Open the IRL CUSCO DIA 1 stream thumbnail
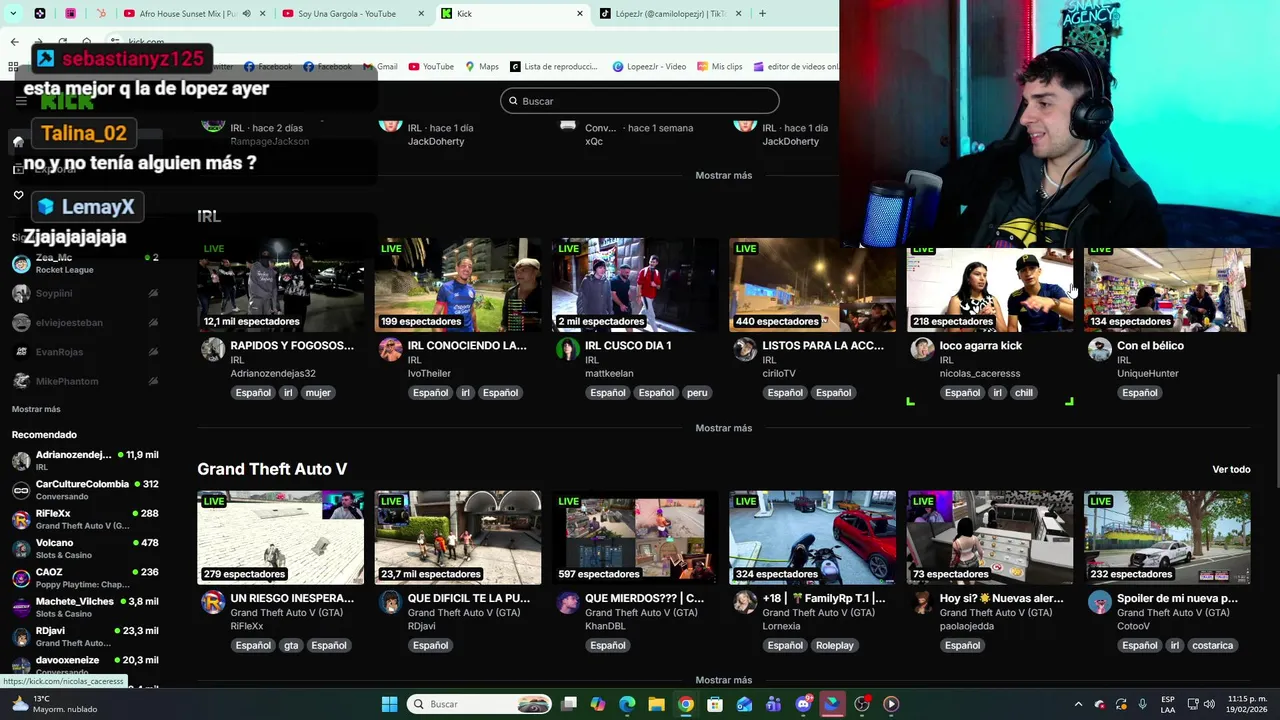The image size is (1280, 720). 635,285
